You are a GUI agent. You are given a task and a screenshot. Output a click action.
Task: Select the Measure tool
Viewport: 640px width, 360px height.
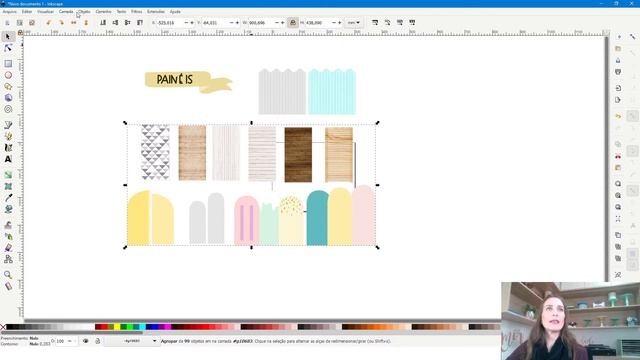8,286
